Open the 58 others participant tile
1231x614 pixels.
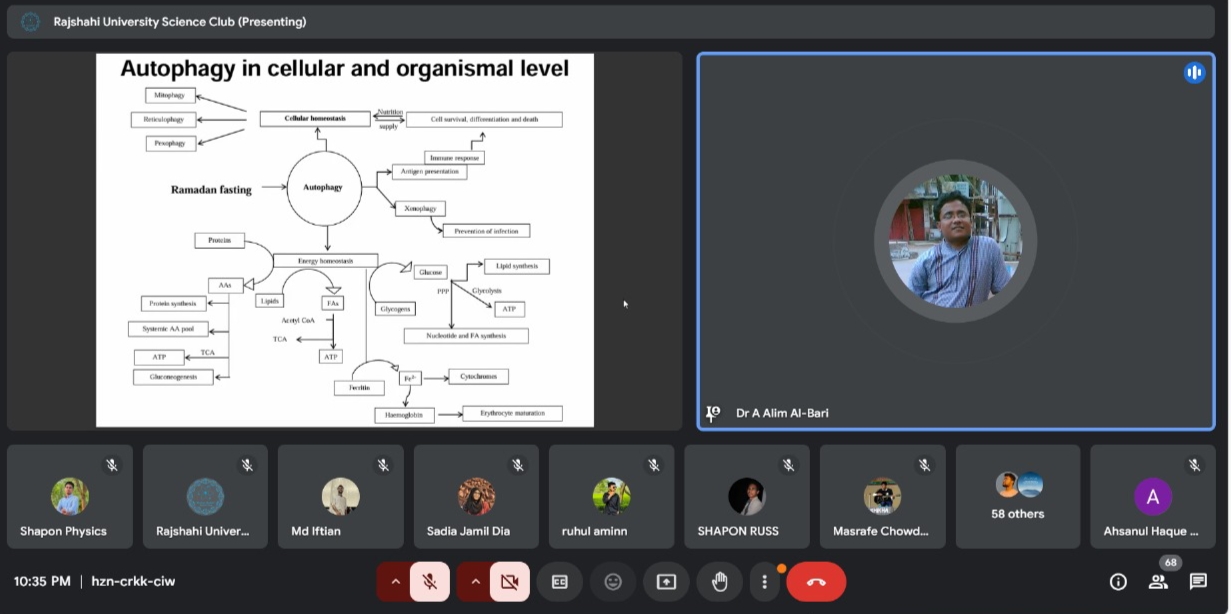pyautogui.click(x=1018, y=497)
